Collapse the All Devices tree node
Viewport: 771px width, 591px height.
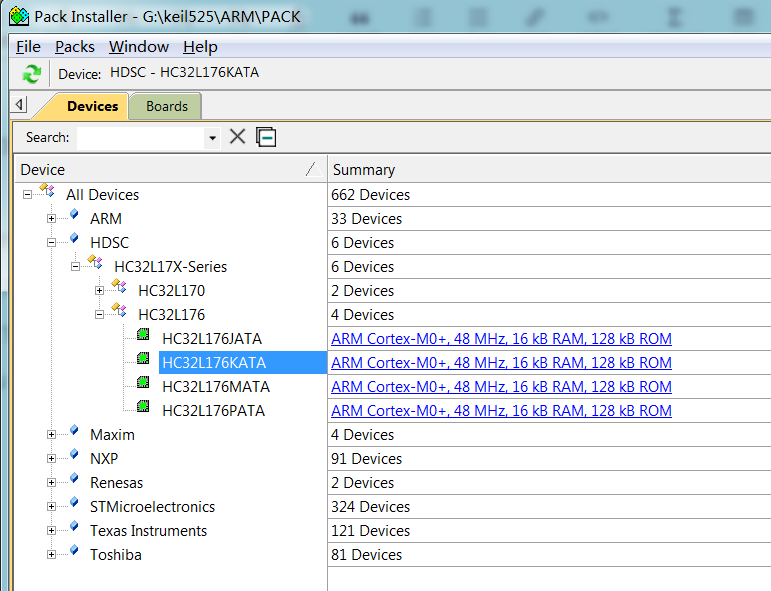pyautogui.click(x=28, y=195)
